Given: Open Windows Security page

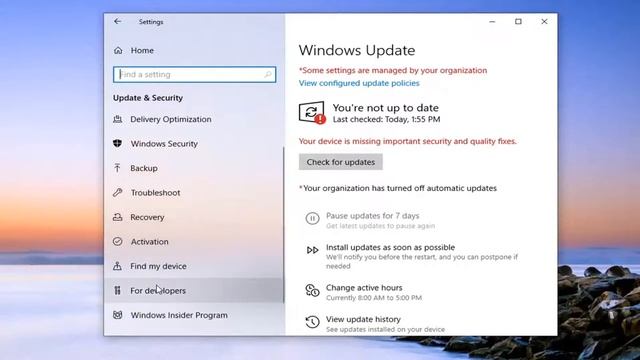Looking at the screenshot, I should point(164,144).
